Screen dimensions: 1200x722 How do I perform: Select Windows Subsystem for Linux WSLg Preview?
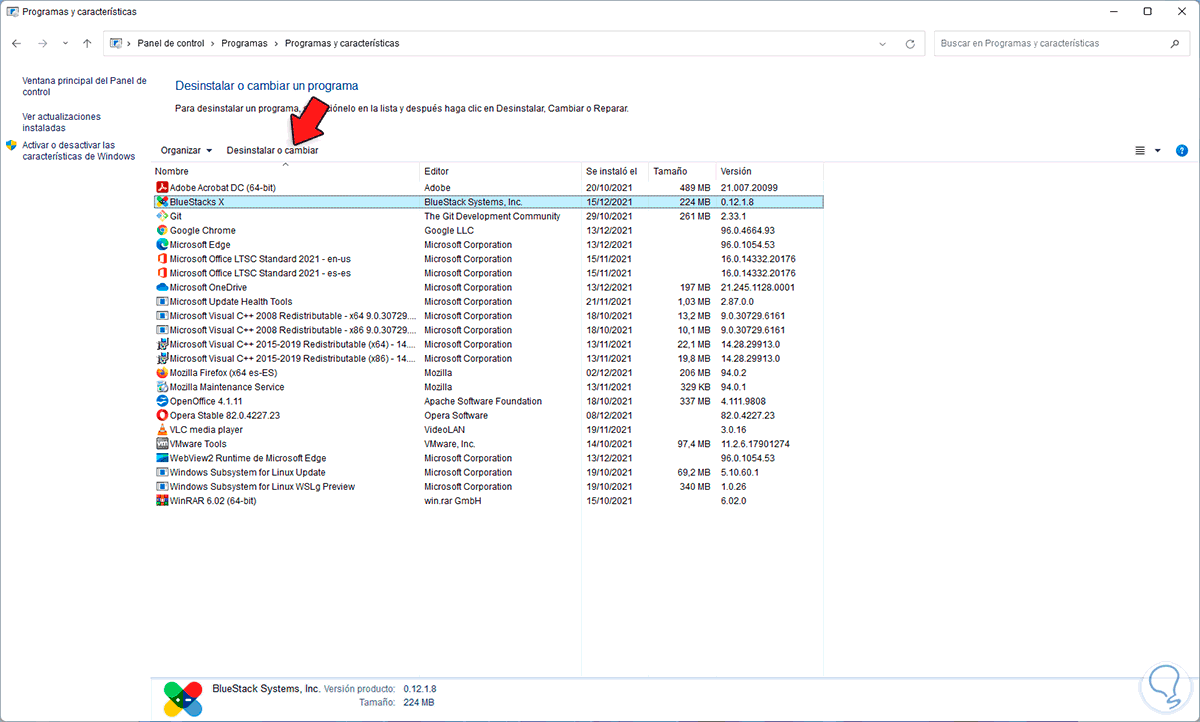[489, 487]
